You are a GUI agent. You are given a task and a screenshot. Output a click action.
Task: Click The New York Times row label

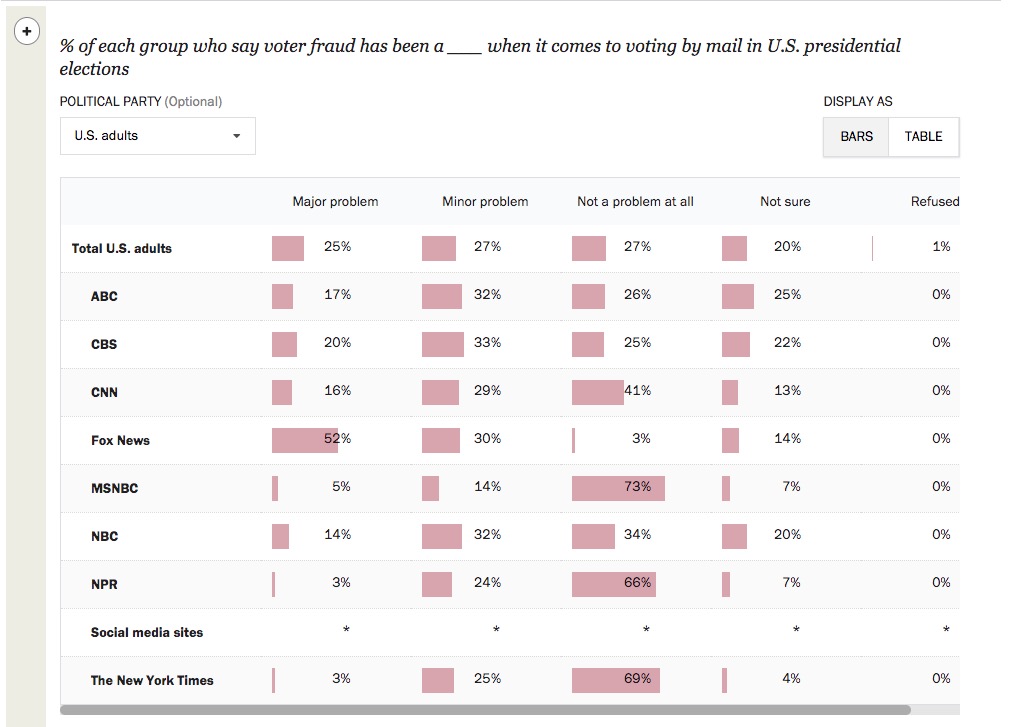pos(152,681)
